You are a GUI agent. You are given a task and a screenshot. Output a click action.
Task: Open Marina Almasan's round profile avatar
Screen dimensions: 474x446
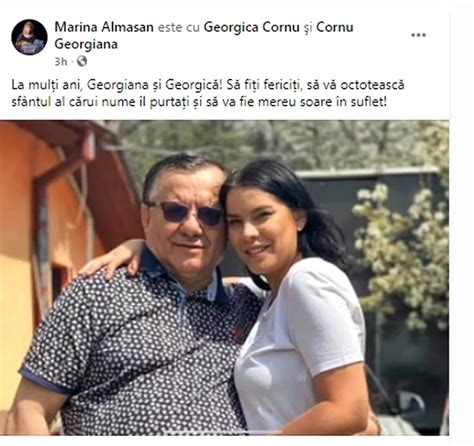coord(29,37)
